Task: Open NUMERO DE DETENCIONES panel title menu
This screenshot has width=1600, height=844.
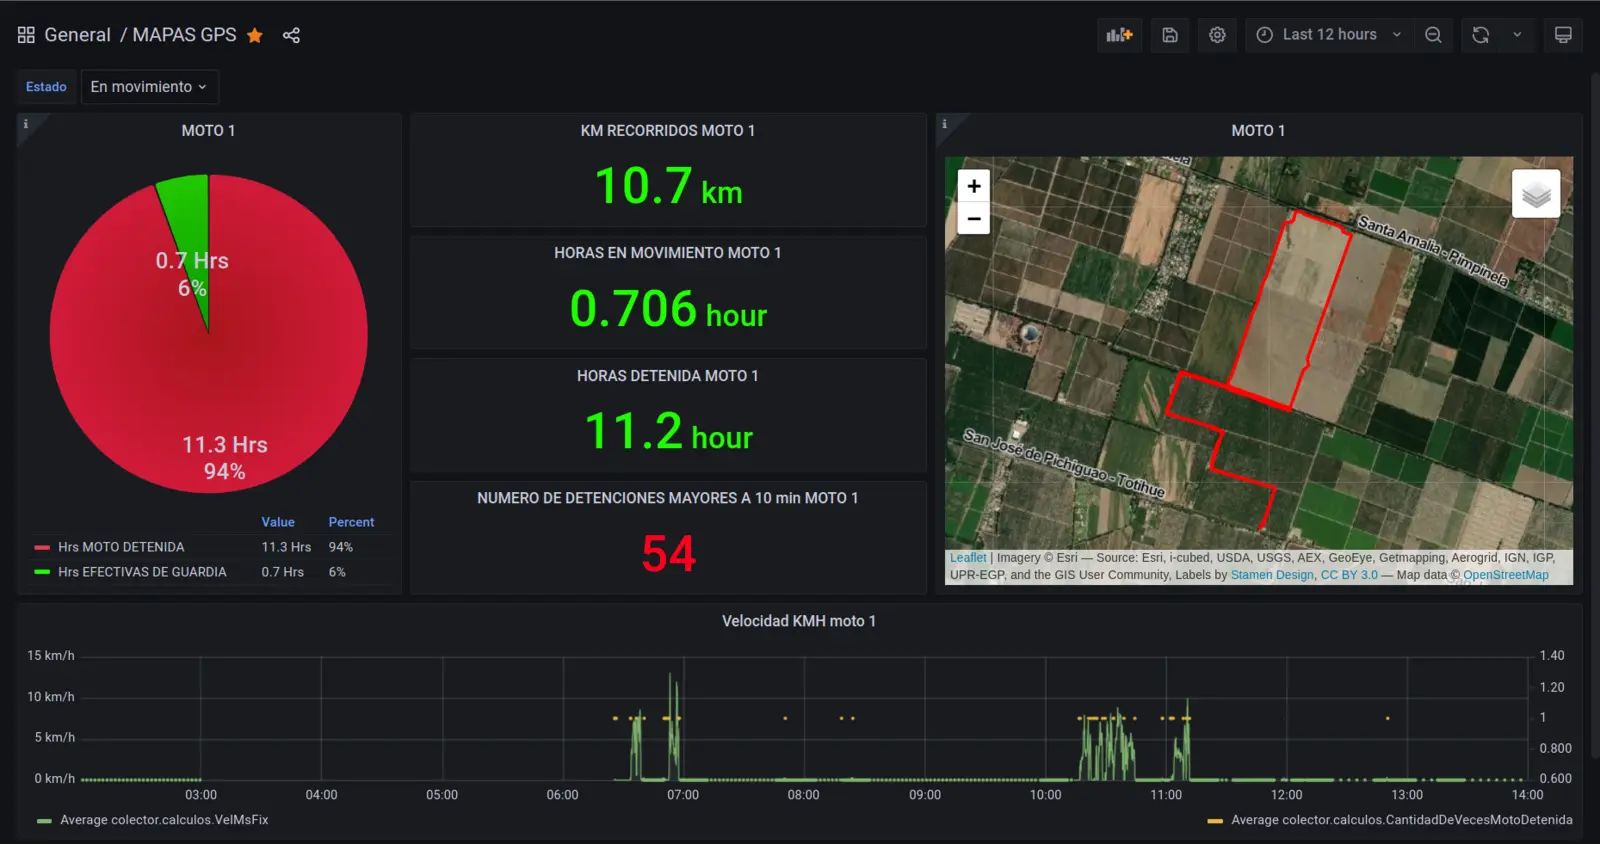Action: pos(668,498)
